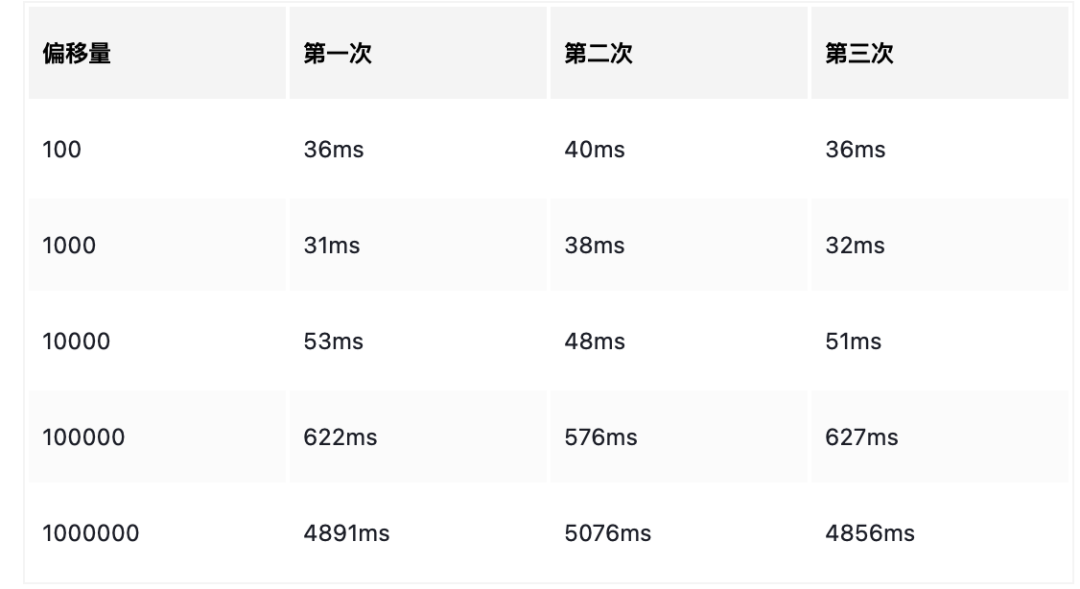This screenshot has width=1080, height=589.
Task: Click the 偏移量 column header
Action: [x=157, y=53]
